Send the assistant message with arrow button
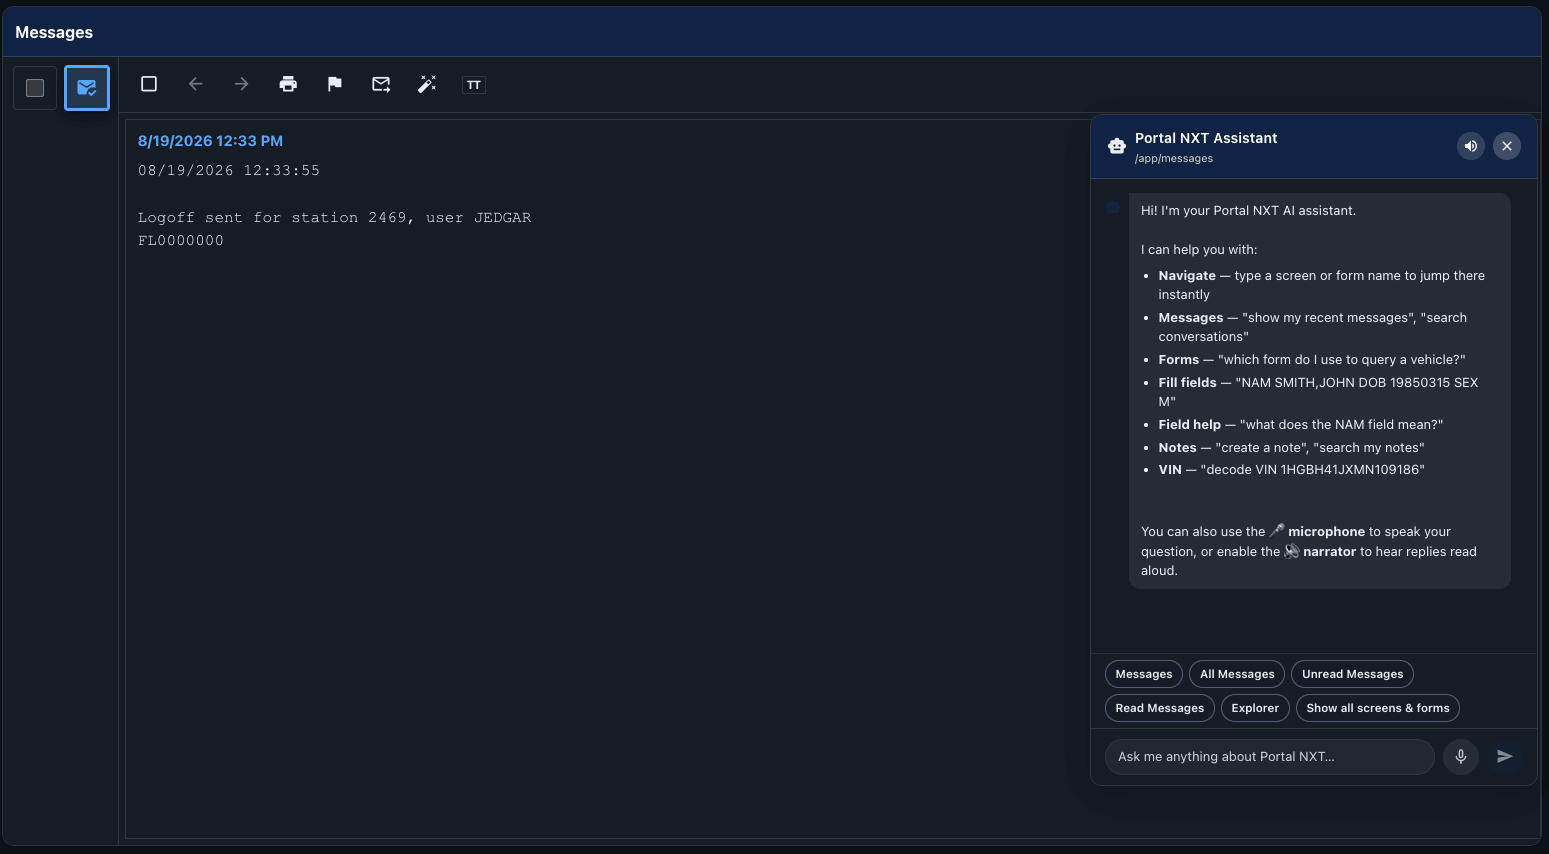 pos(1505,757)
